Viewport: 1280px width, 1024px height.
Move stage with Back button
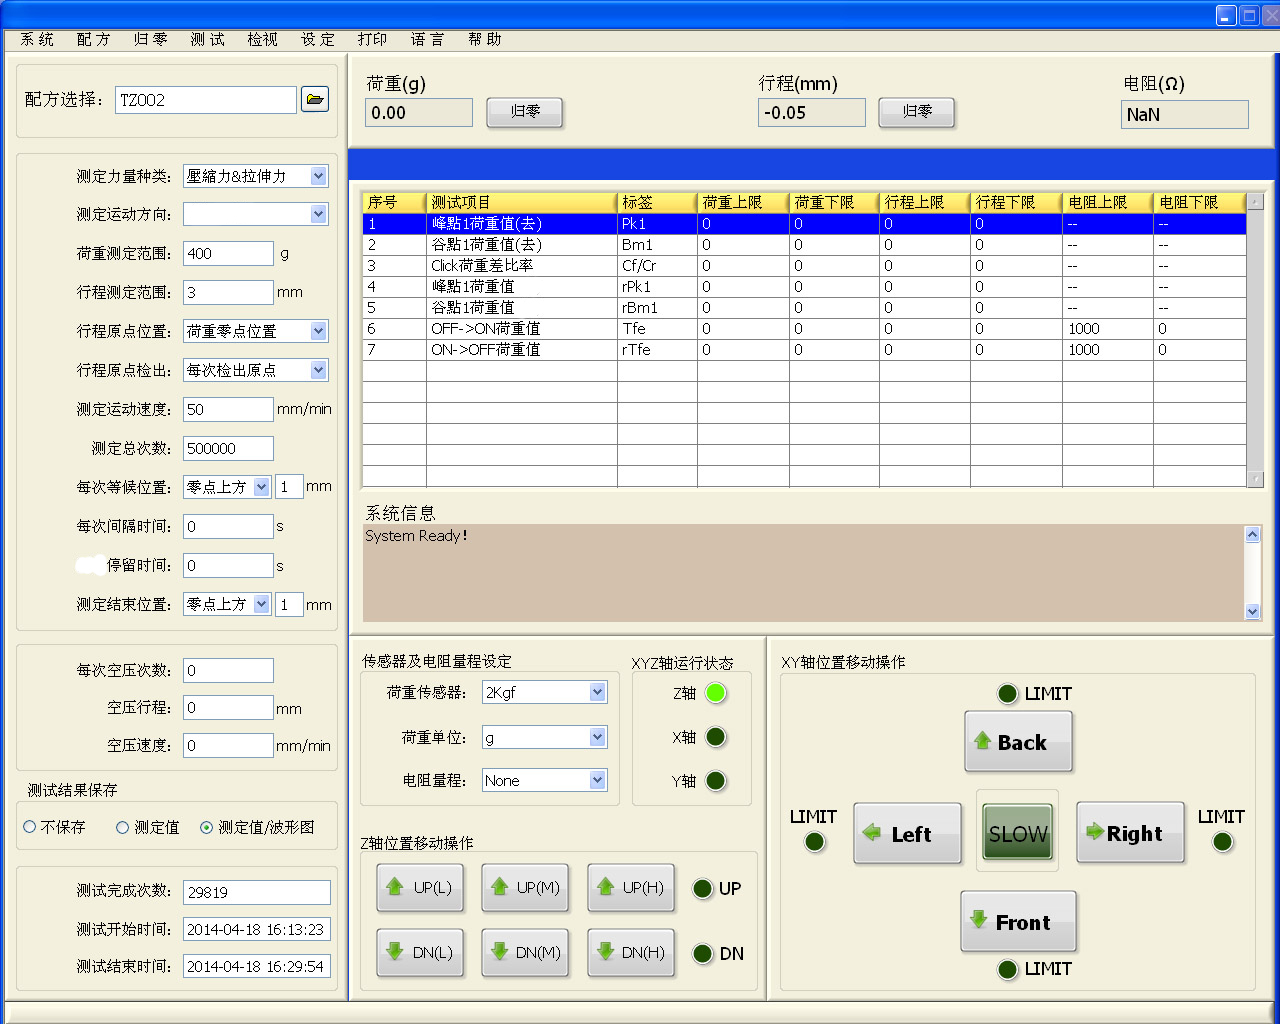[1018, 741]
